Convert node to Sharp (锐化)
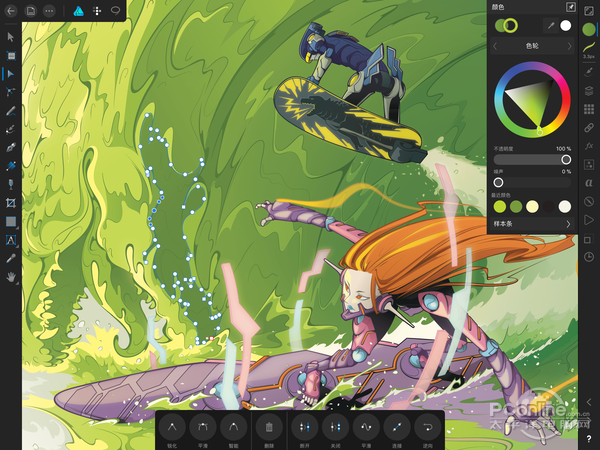 click(x=172, y=427)
